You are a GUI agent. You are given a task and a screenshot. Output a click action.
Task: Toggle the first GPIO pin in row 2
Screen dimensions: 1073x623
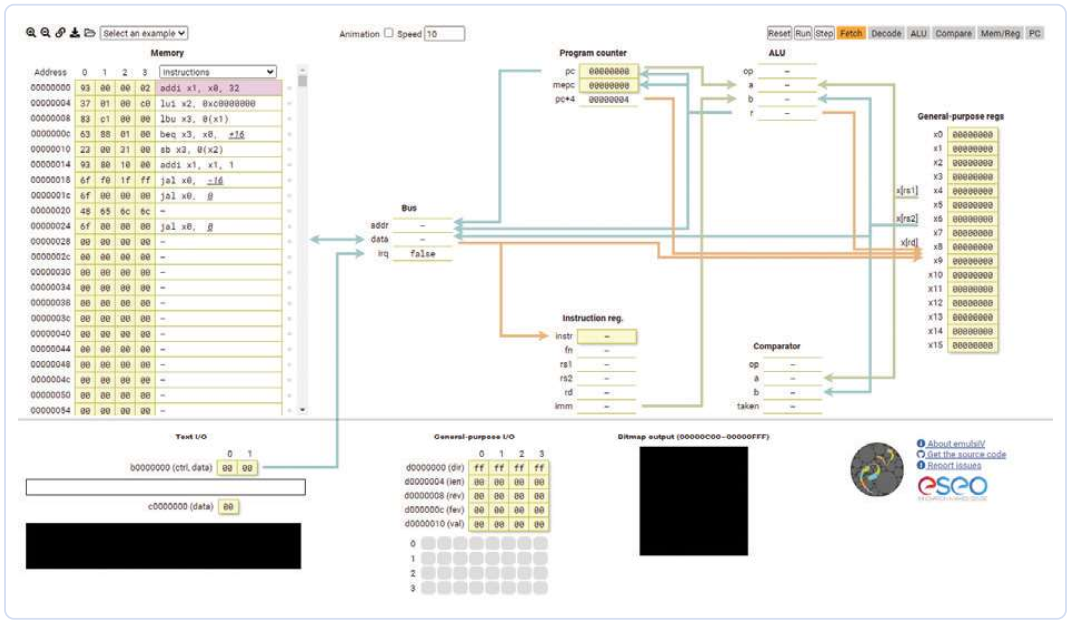pyautogui.click(x=428, y=573)
